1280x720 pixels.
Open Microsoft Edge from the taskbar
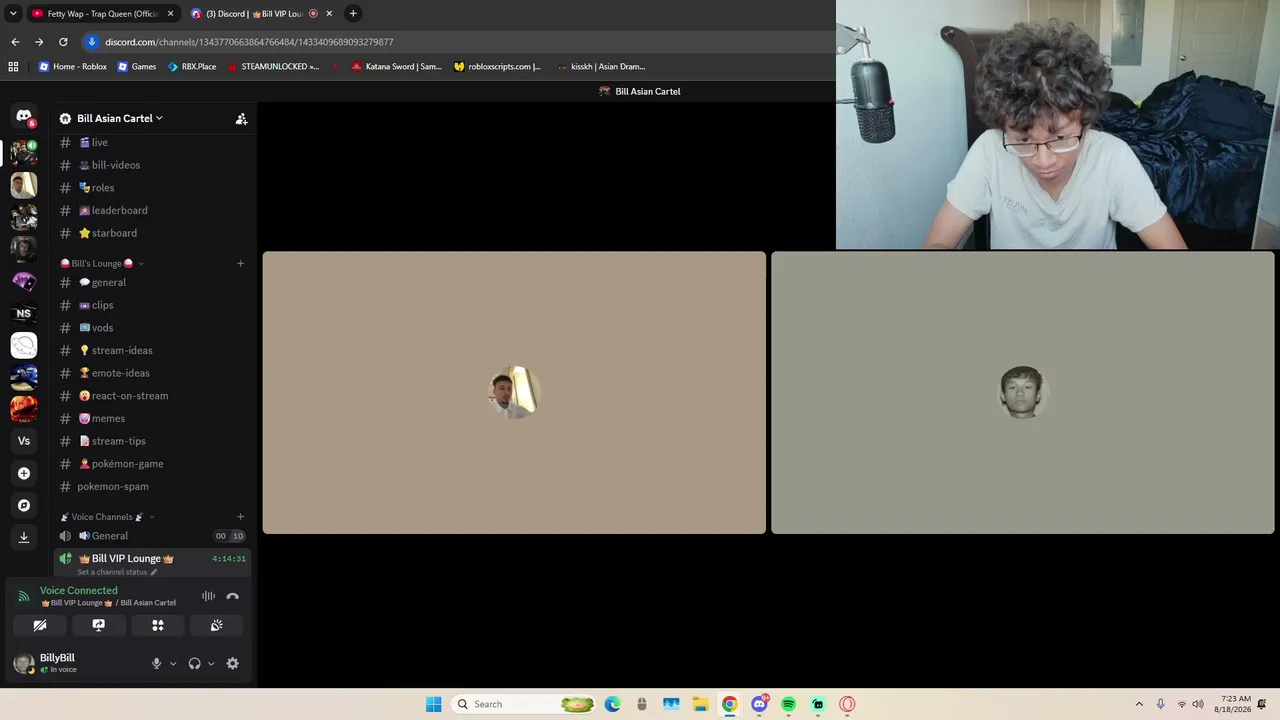(613, 704)
